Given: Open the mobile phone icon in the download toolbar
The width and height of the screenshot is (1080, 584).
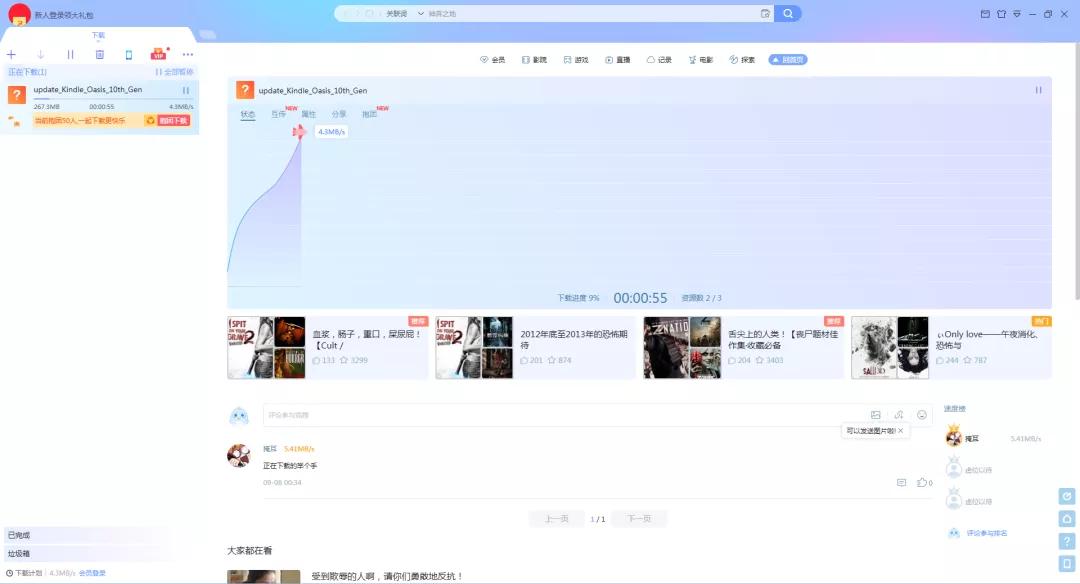Looking at the screenshot, I should click(129, 54).
